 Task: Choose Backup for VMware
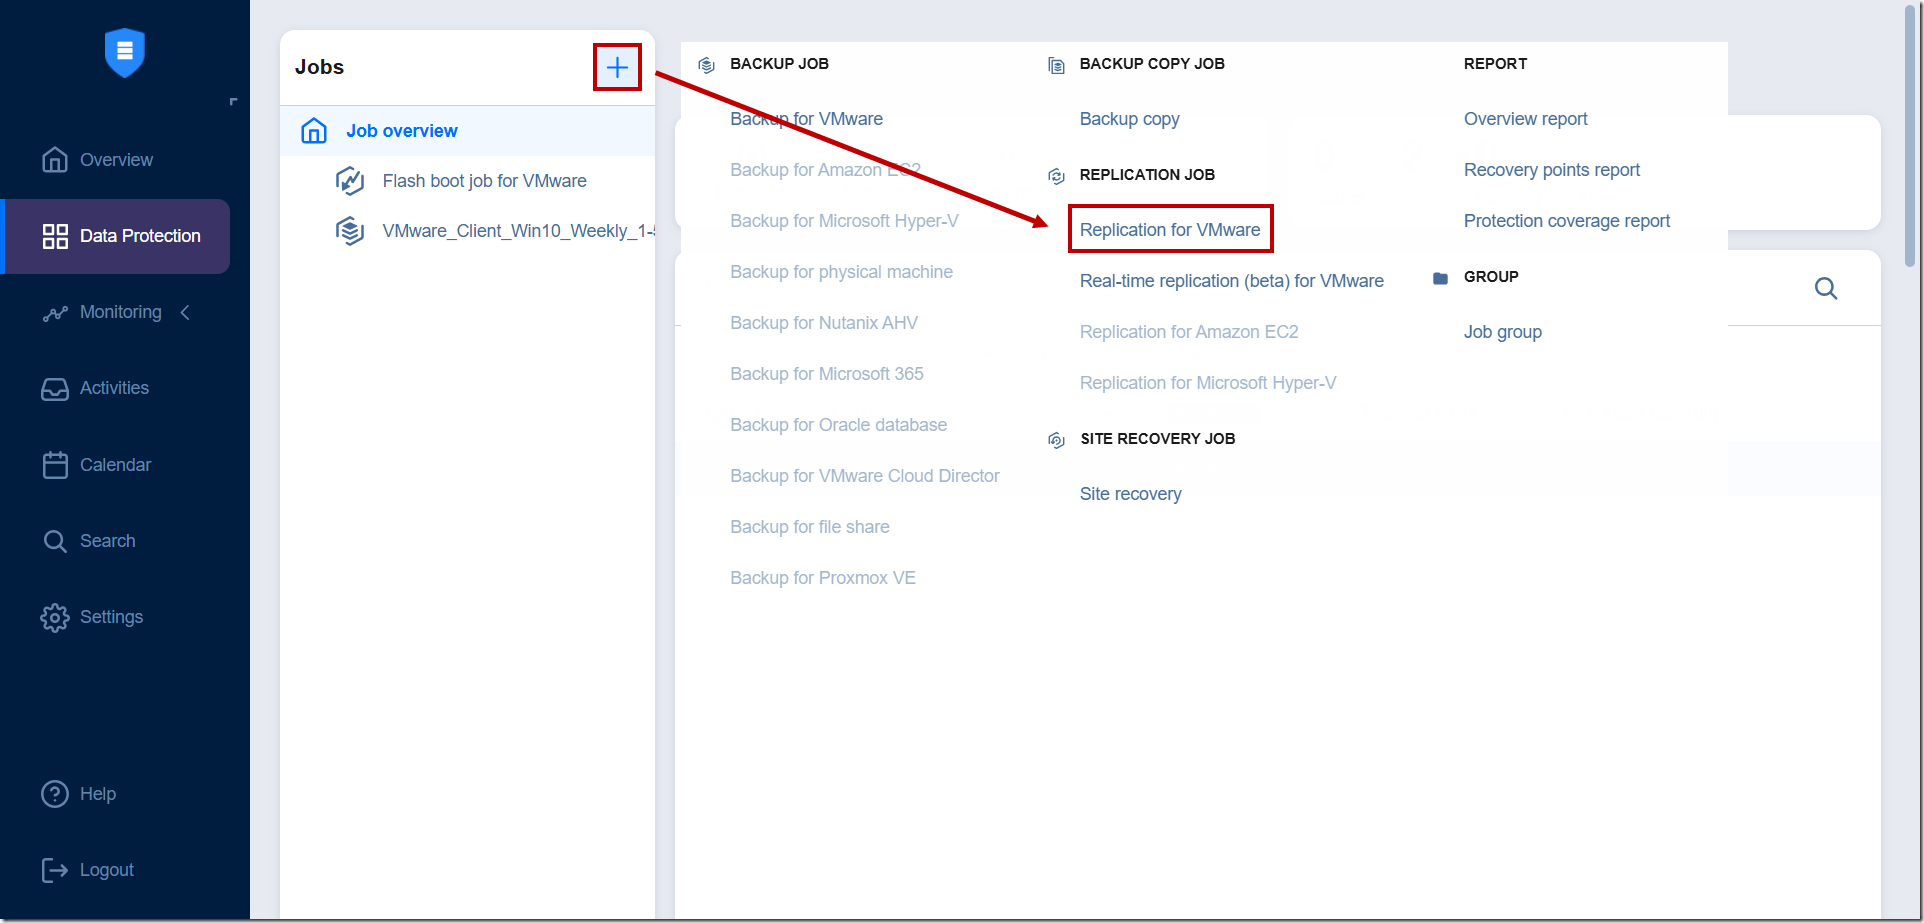(x=806, y=119)
